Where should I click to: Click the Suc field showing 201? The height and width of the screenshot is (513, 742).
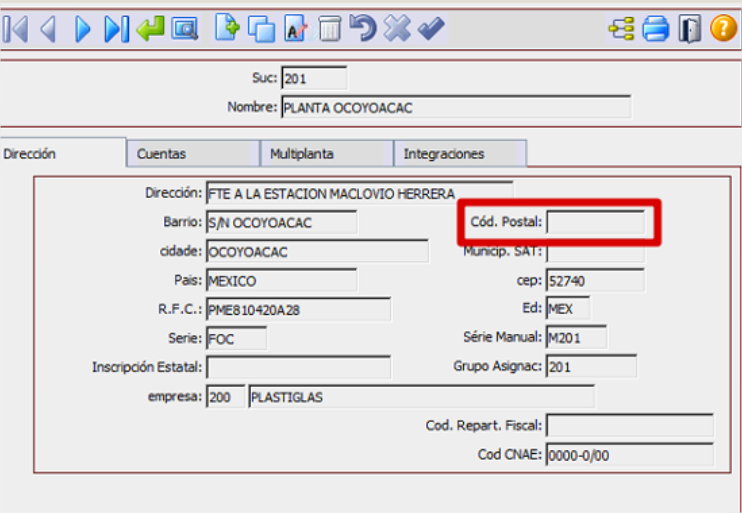pos(314,78)
